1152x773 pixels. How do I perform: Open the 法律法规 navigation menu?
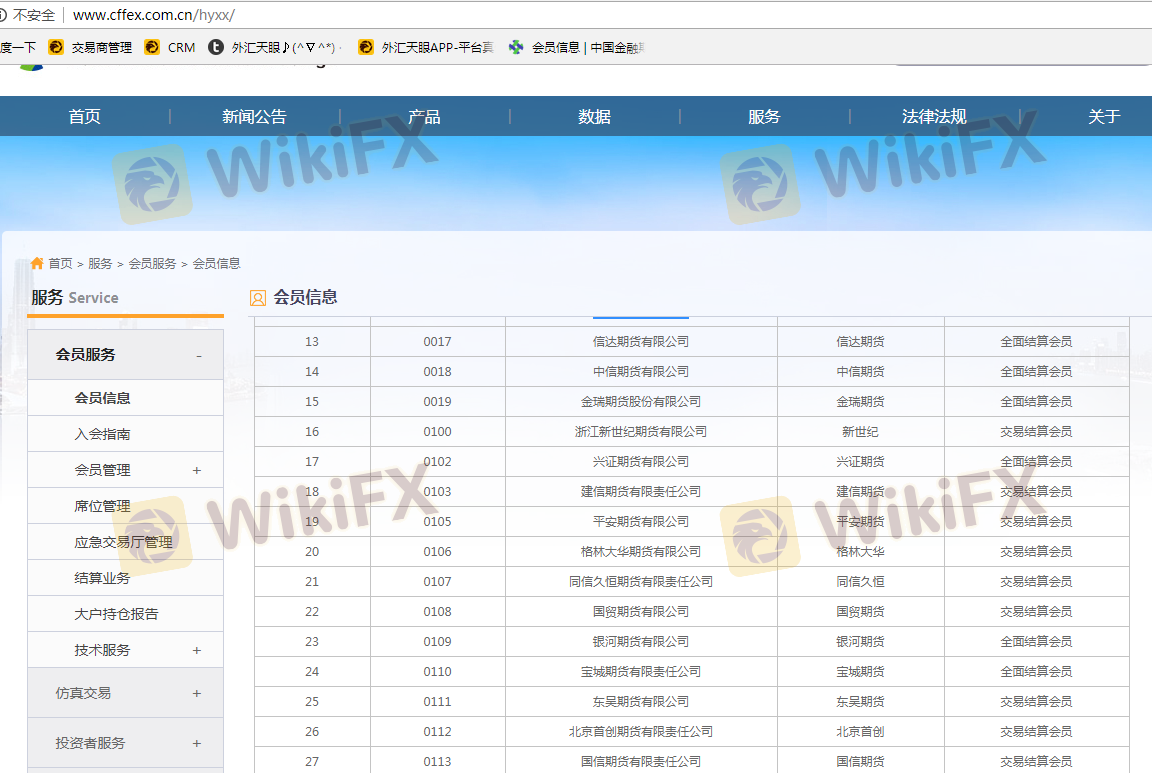point(934,117)
